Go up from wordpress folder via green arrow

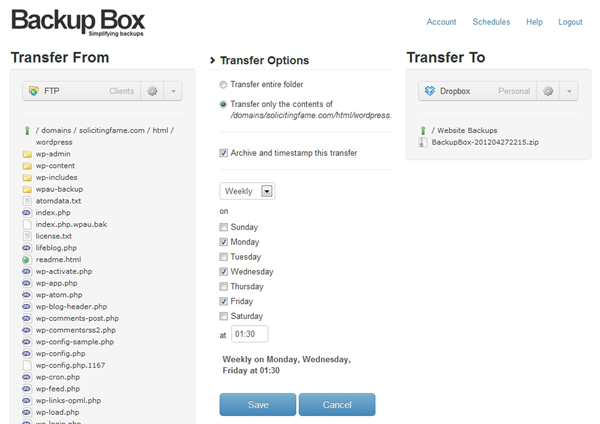pos(27,130)
